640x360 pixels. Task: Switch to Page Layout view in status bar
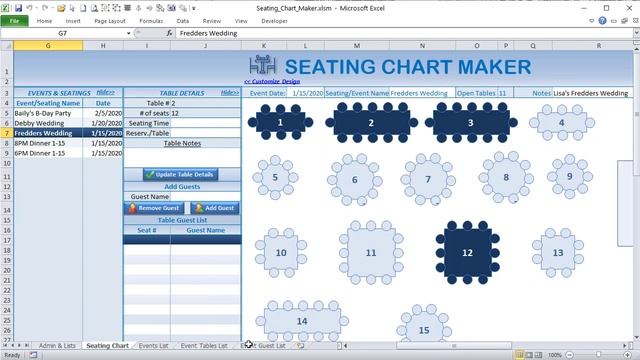point(529,355)
